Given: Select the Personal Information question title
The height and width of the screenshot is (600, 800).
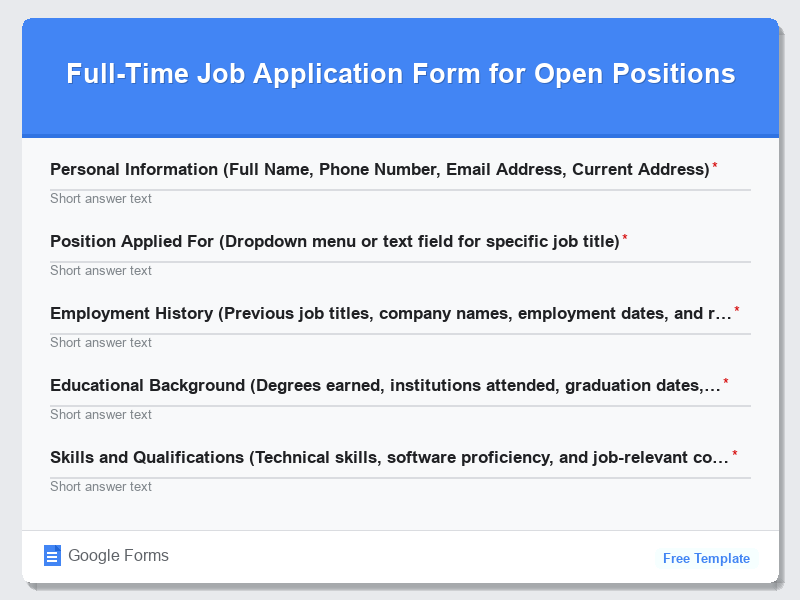Looking at the screenshot, I should pyautogui.click(x=378, y=169).
